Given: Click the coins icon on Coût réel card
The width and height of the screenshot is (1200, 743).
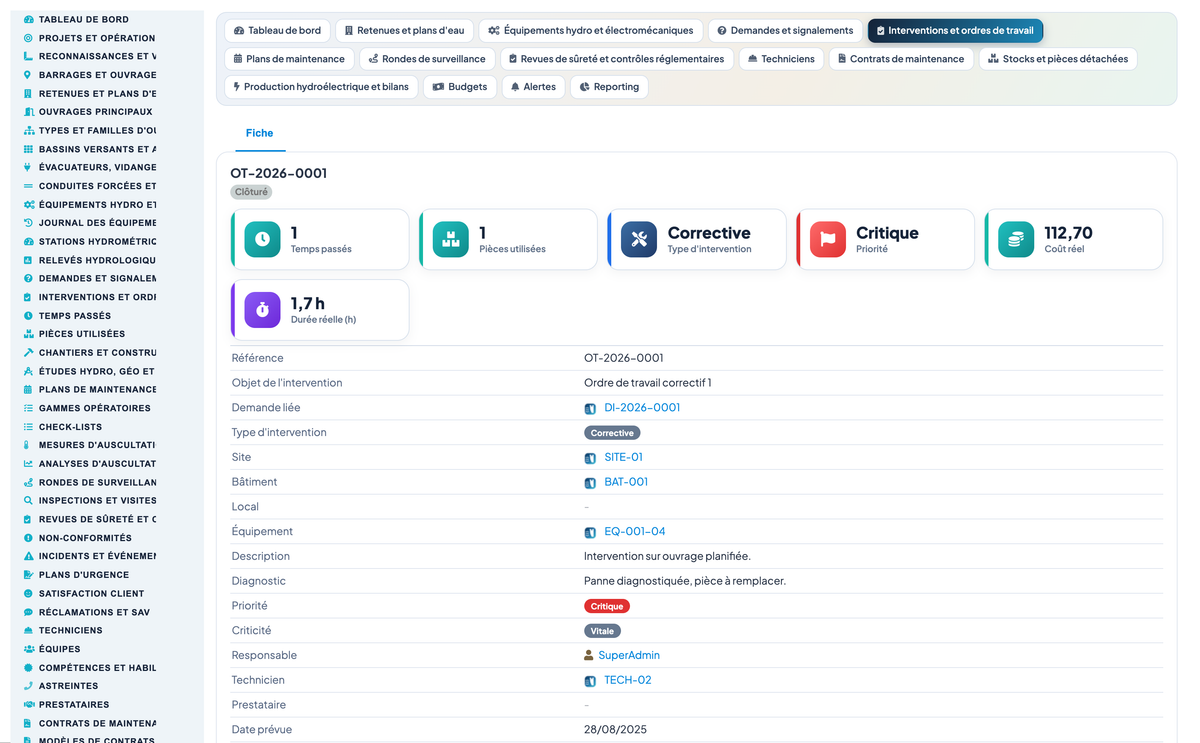Looking at the screenshot, I should click(1016, 239).
